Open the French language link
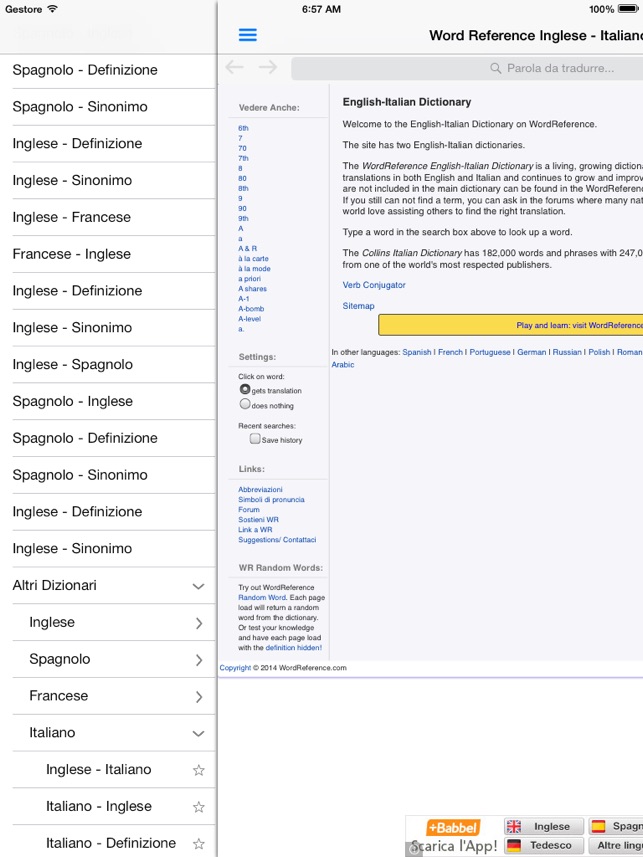The width and height of the screenshot is (643, 857). (x=450, y=352)
